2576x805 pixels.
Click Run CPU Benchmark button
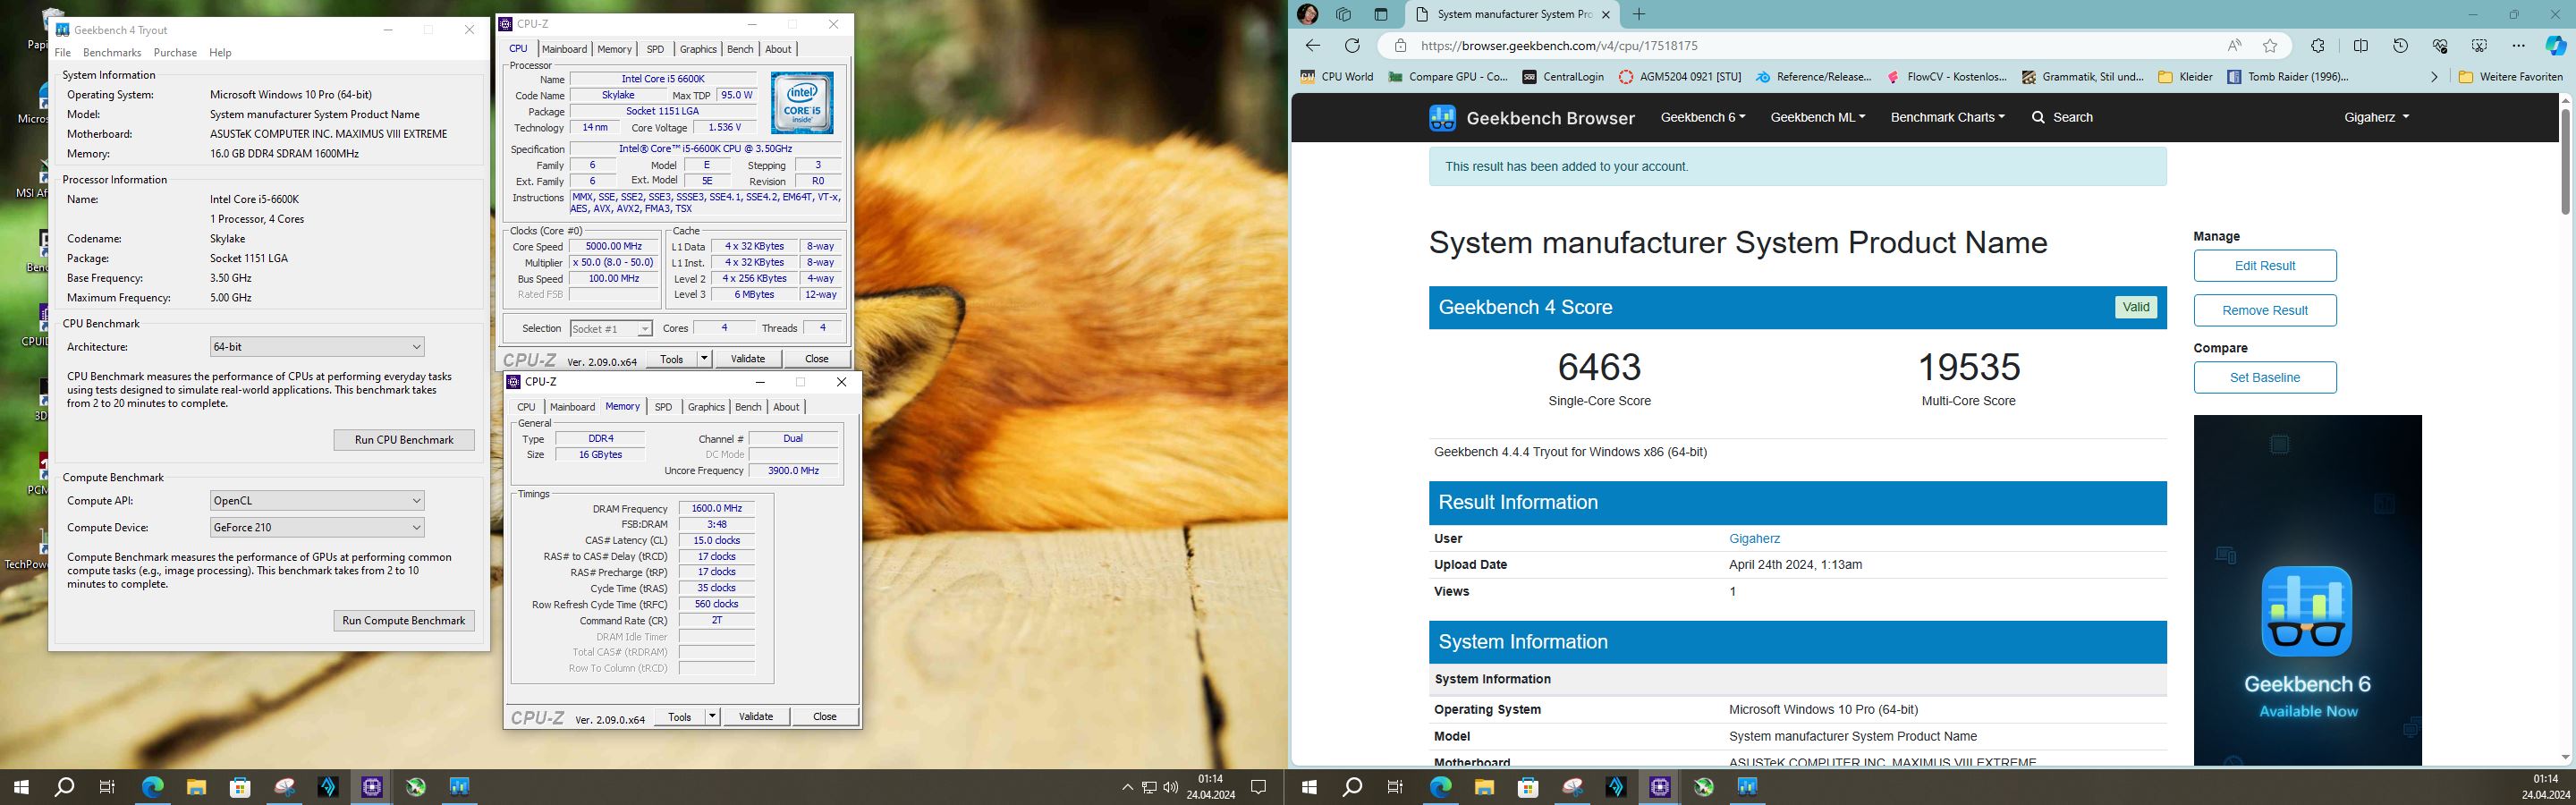(x=404, y=440)
